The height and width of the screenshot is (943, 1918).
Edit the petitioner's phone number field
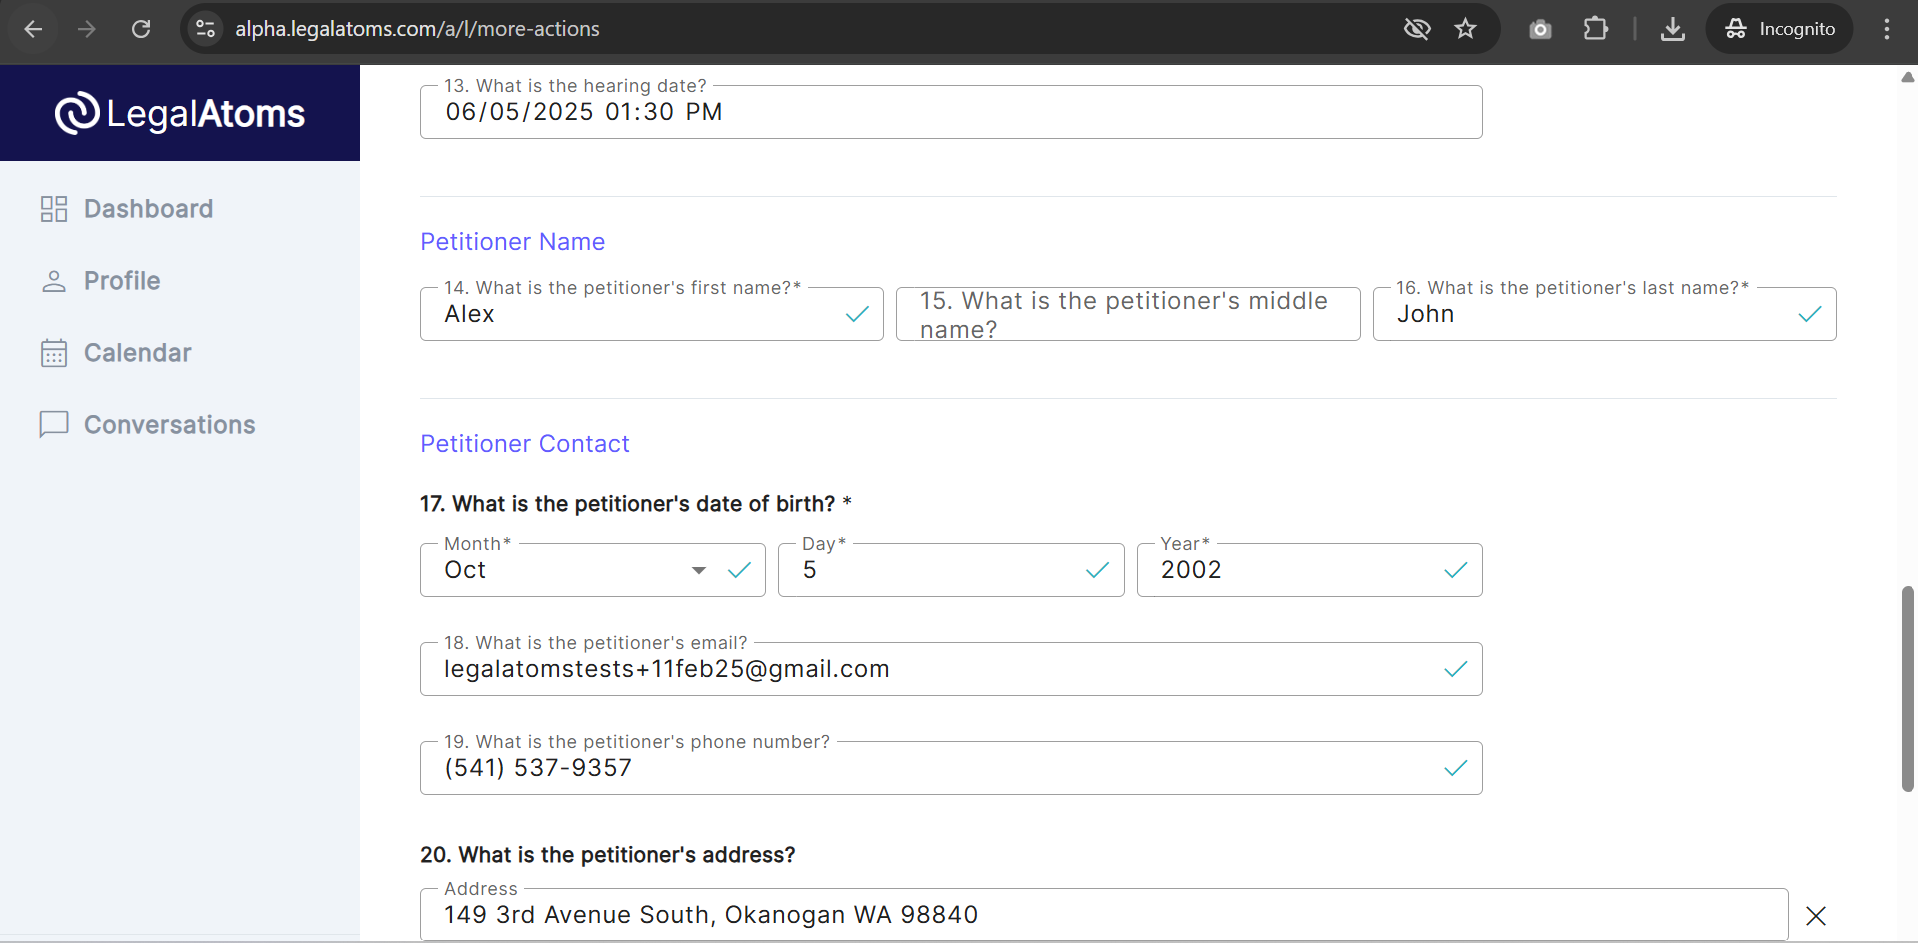click(951, 768)
